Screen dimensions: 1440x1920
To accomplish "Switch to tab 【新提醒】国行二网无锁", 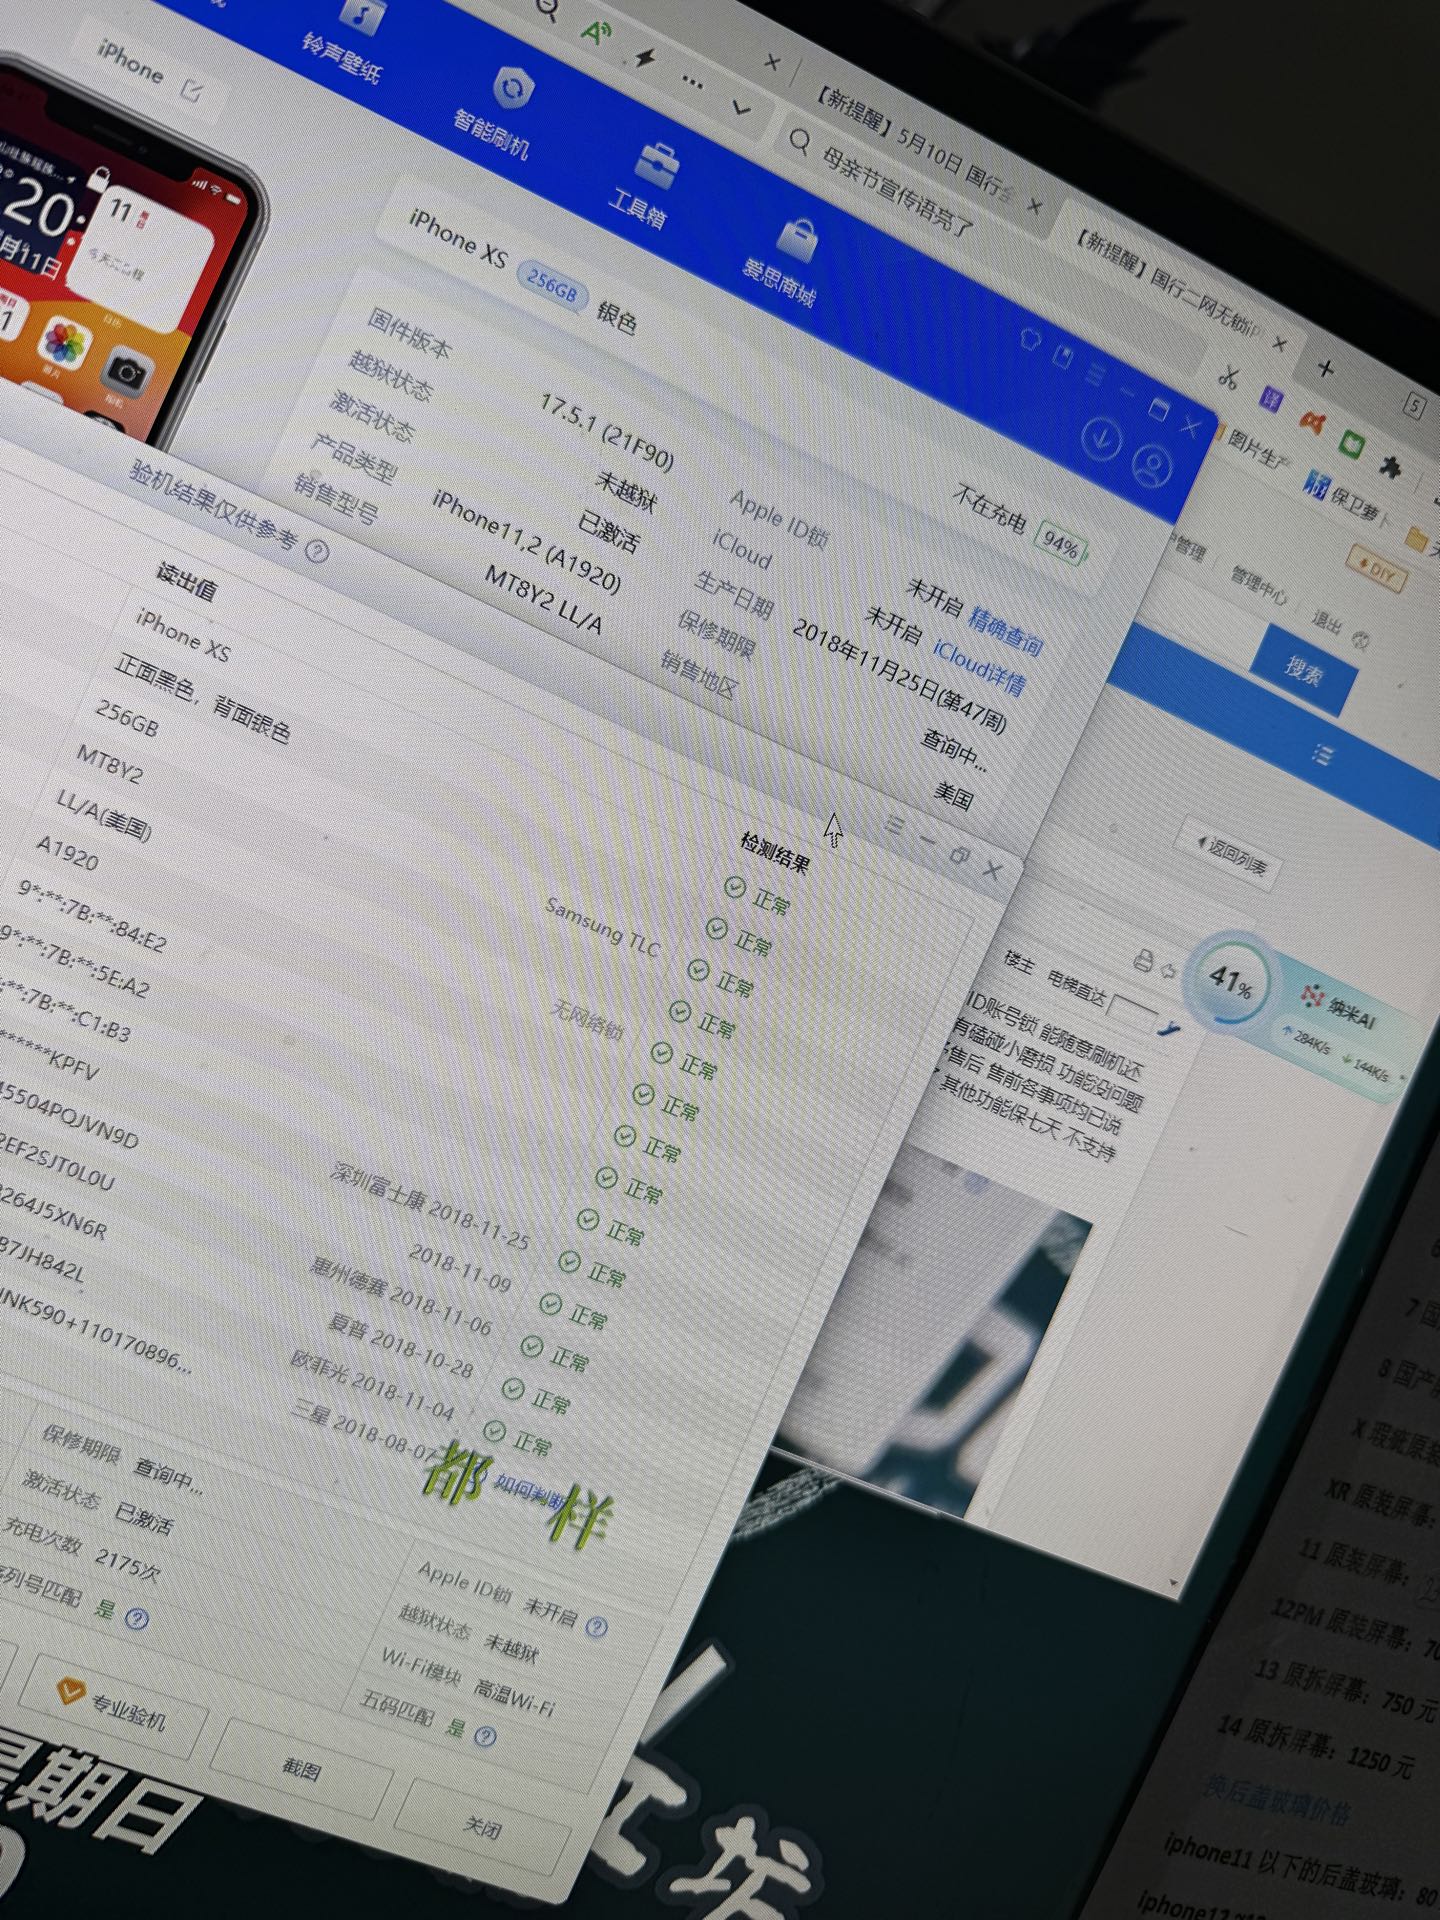I will (1170, 286).
